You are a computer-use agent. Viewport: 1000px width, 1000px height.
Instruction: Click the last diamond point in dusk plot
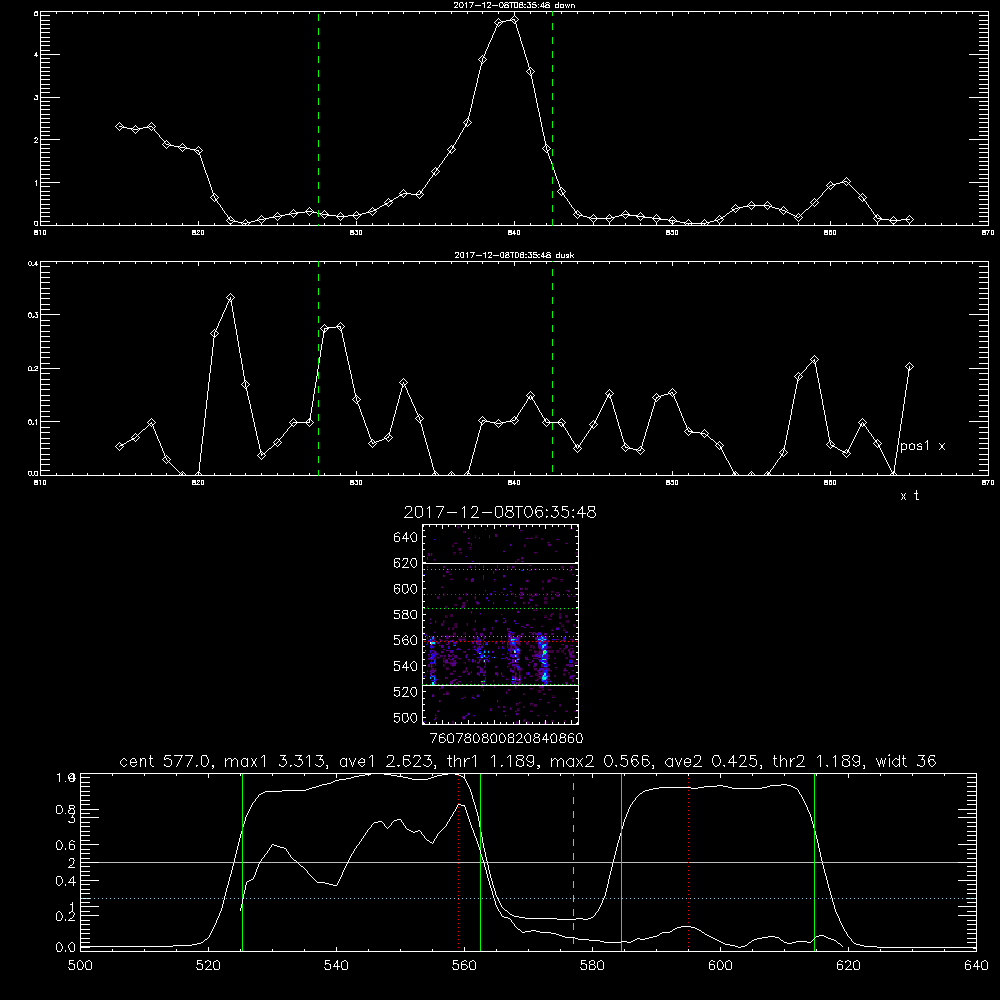coord(910,367)
